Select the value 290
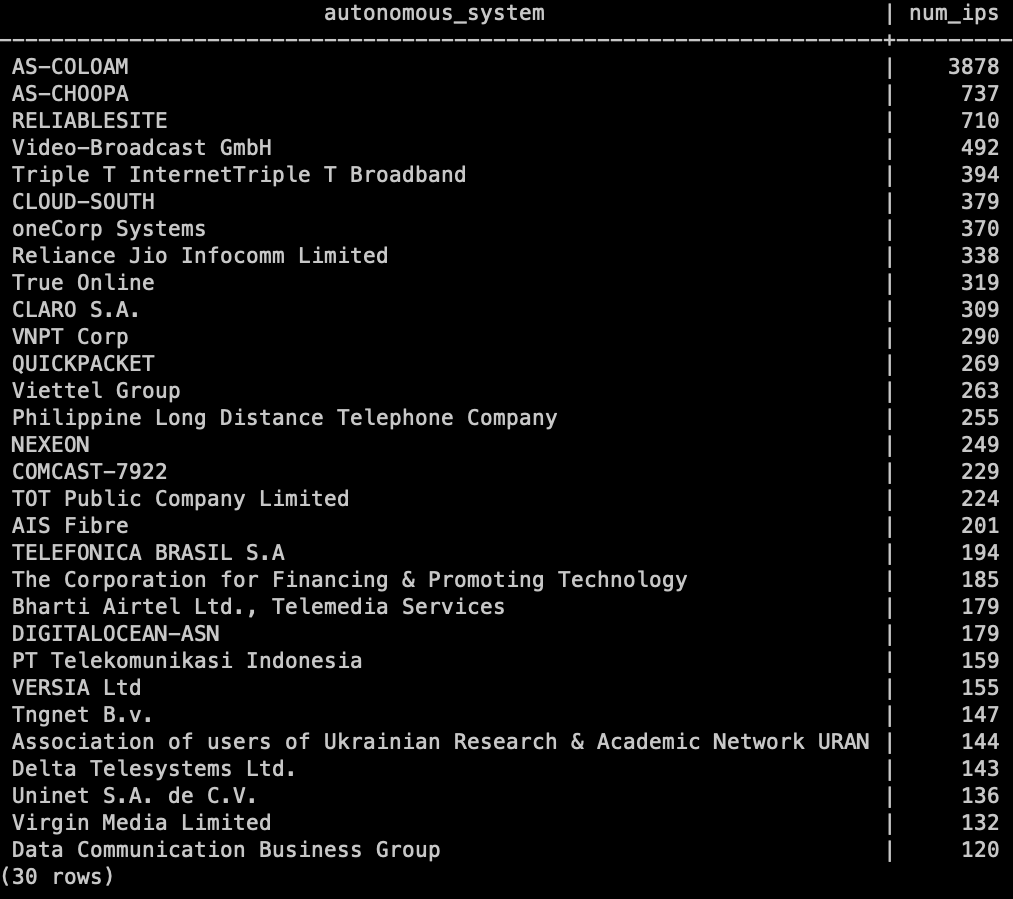This screenshot has height=899, width=1013. click(x=979, y=337)
